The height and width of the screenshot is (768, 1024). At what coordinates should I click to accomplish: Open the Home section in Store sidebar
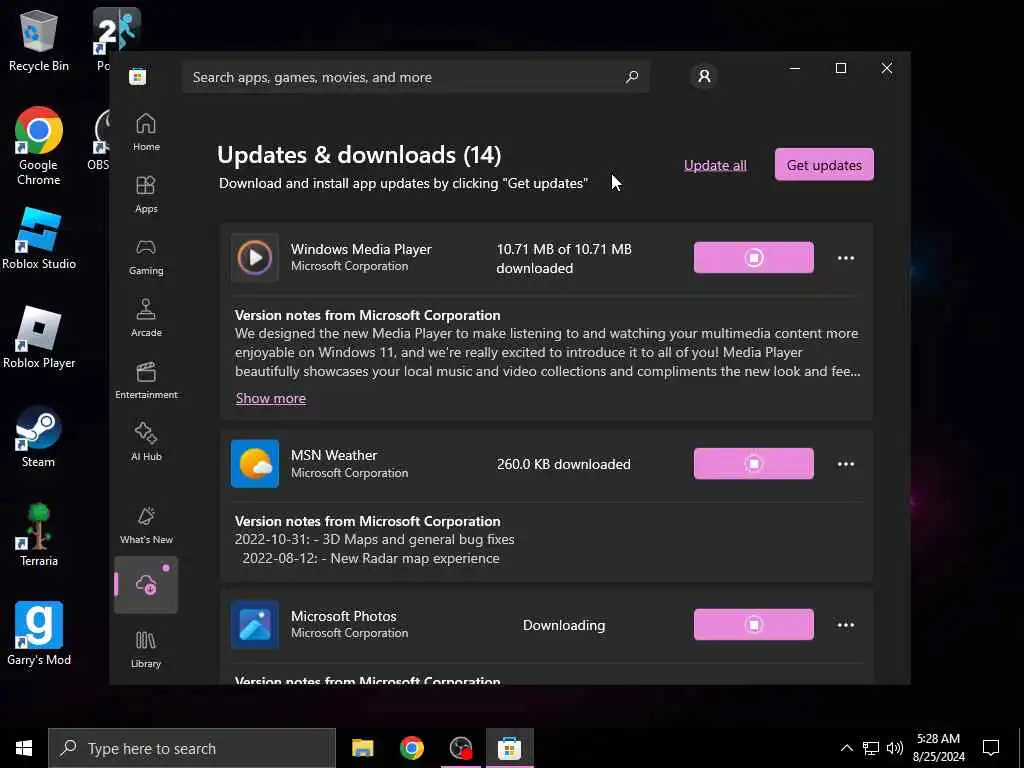click(146, 132)
